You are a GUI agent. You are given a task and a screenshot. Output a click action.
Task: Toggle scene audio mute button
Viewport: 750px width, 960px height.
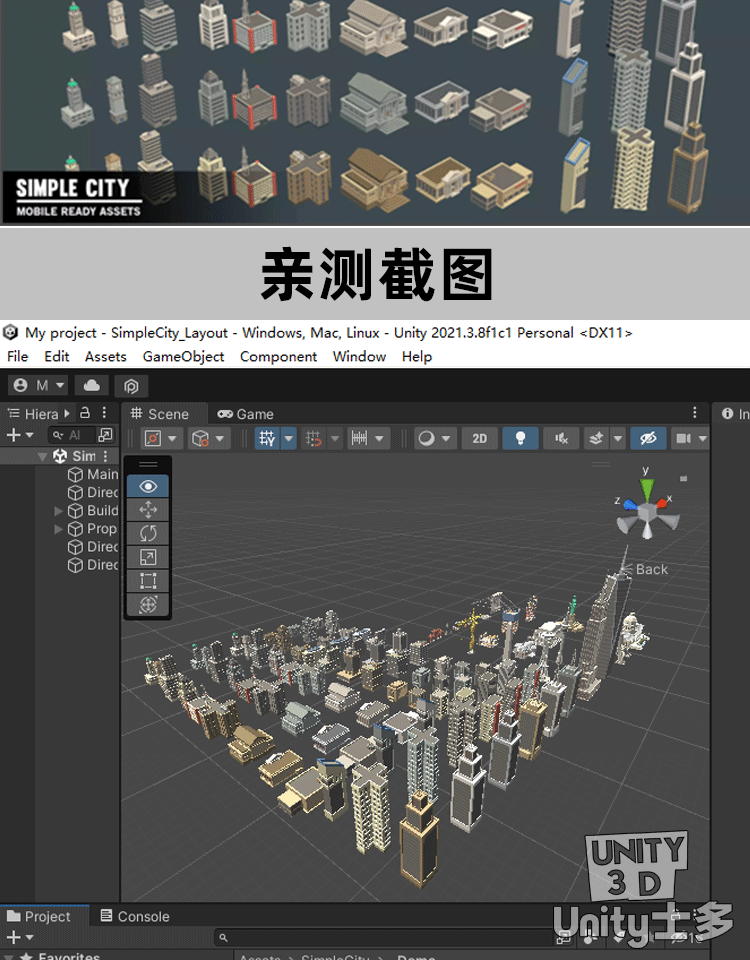pyautogui.click(x=561, y=438)
